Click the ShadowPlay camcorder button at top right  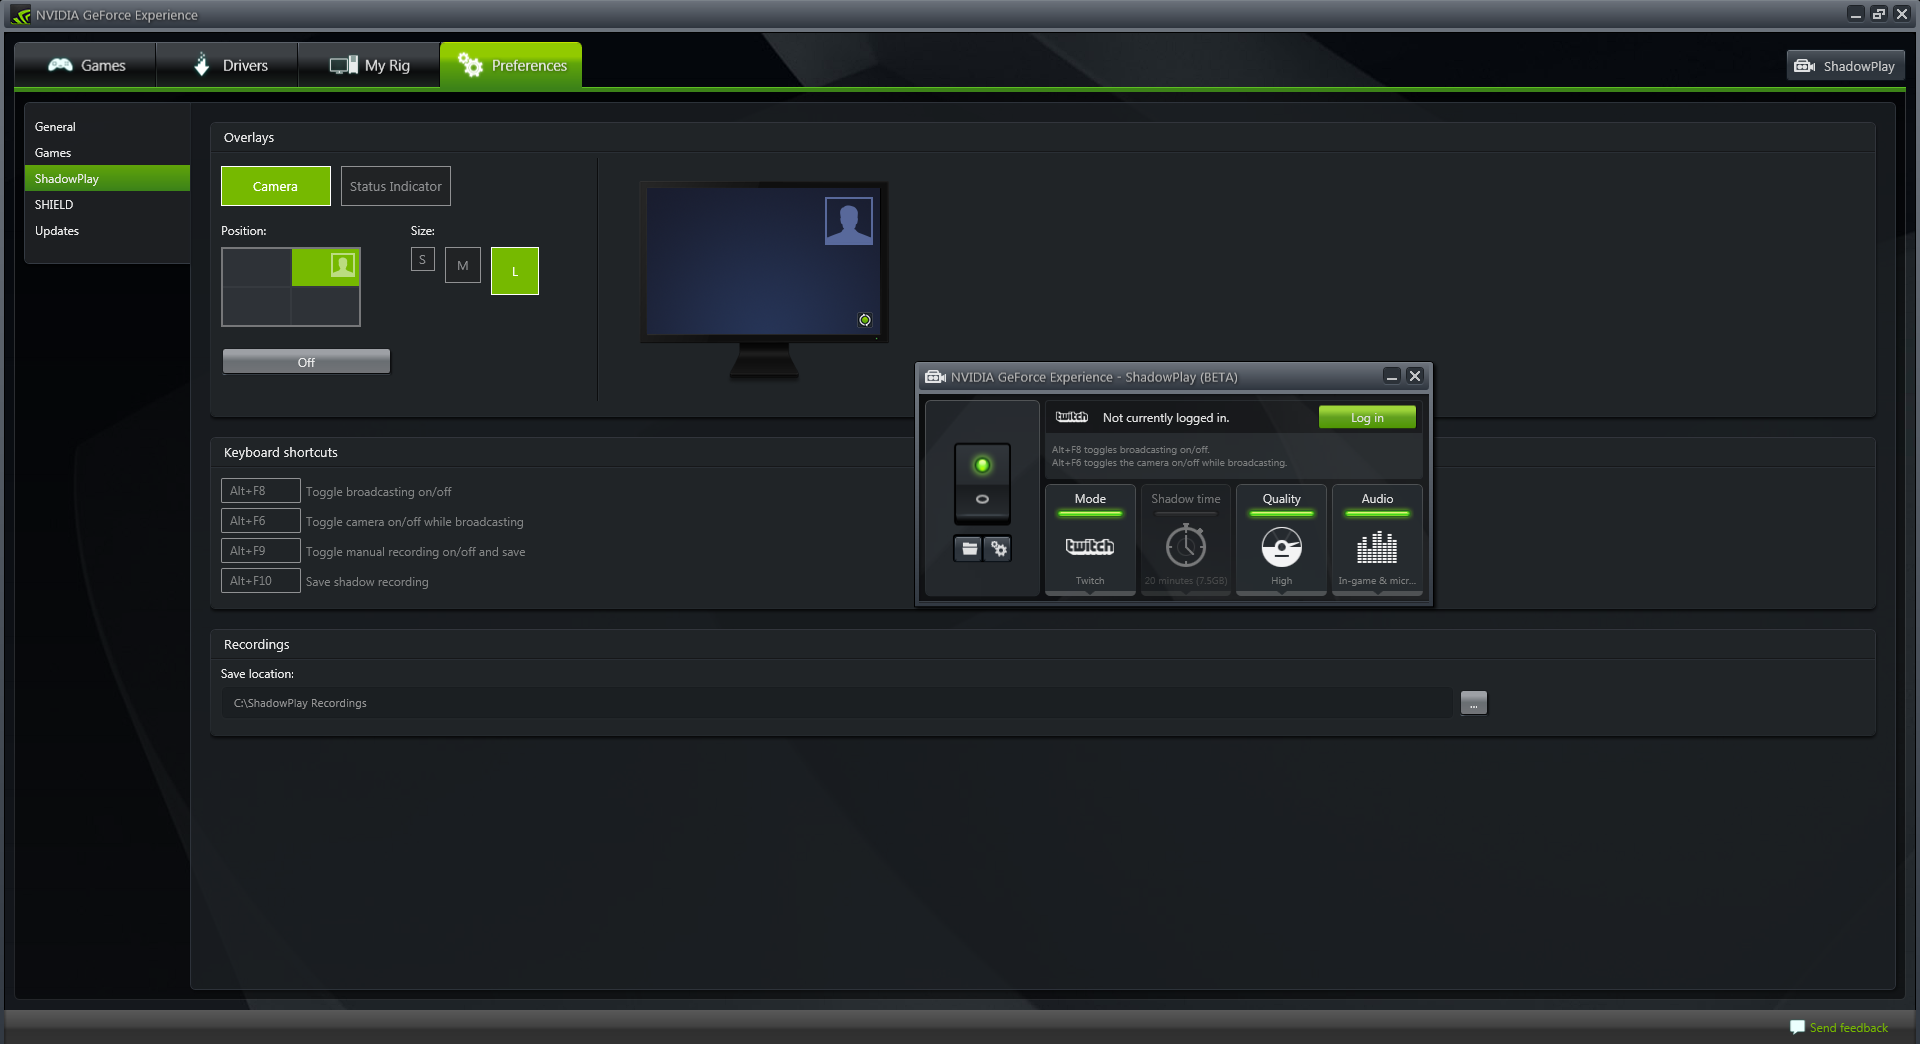(x=1845, y=66)
